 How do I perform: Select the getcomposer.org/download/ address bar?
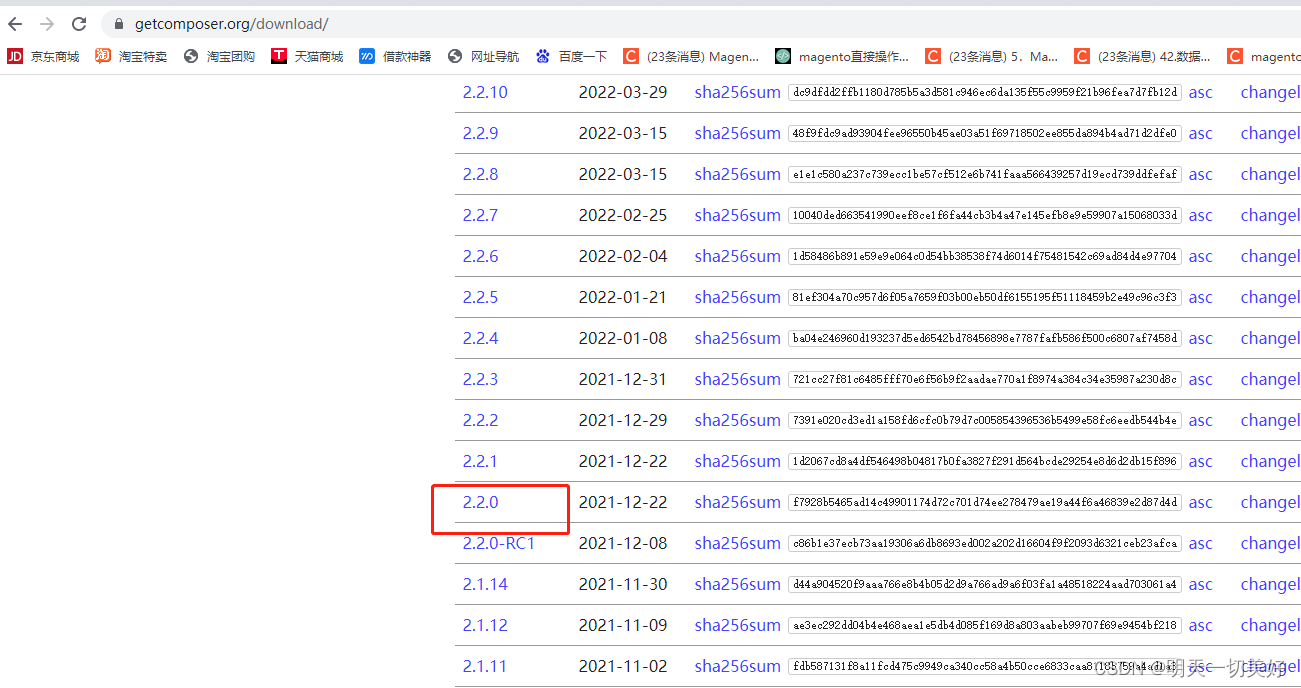coord(700,24)
